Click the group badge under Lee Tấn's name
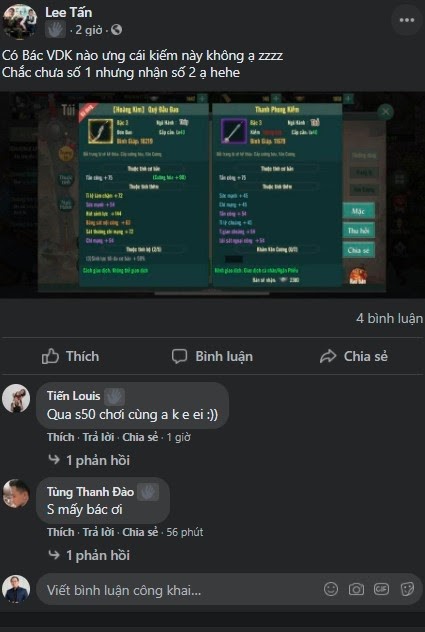 [55, 30]
